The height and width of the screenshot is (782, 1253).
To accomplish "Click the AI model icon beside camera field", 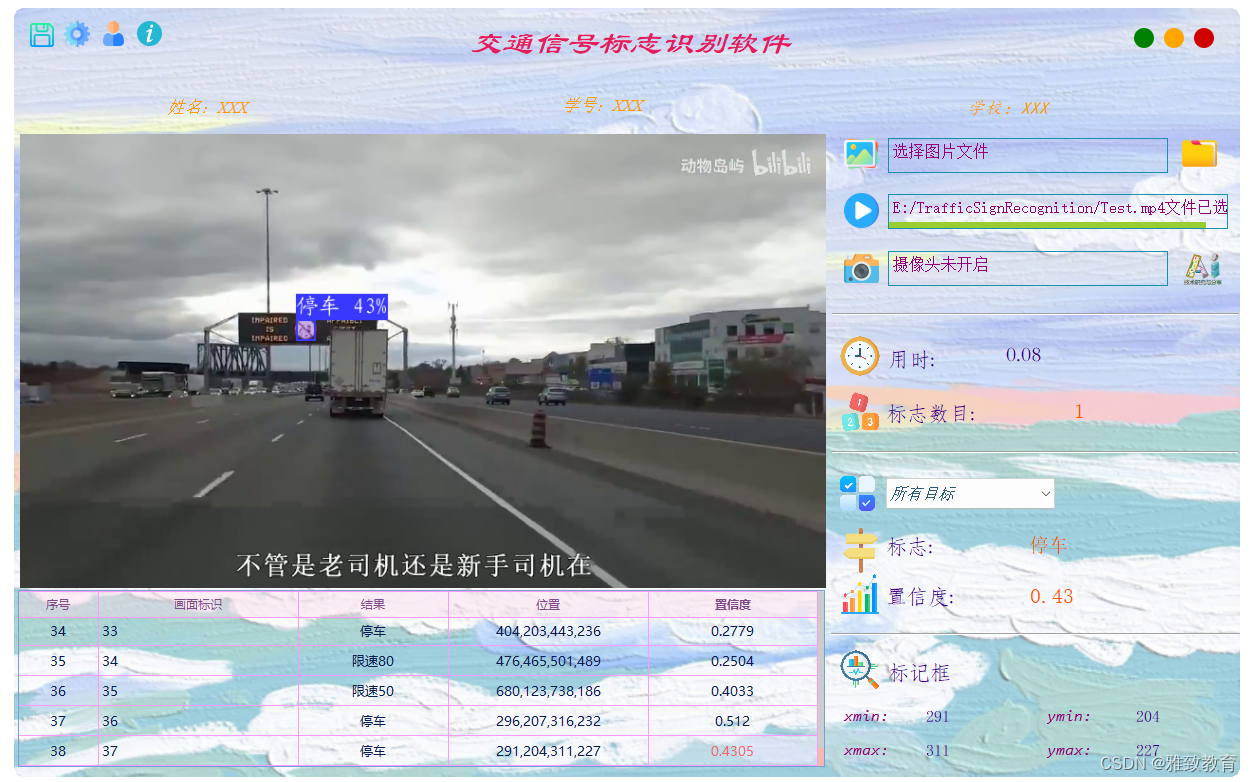I will 1202,269.
